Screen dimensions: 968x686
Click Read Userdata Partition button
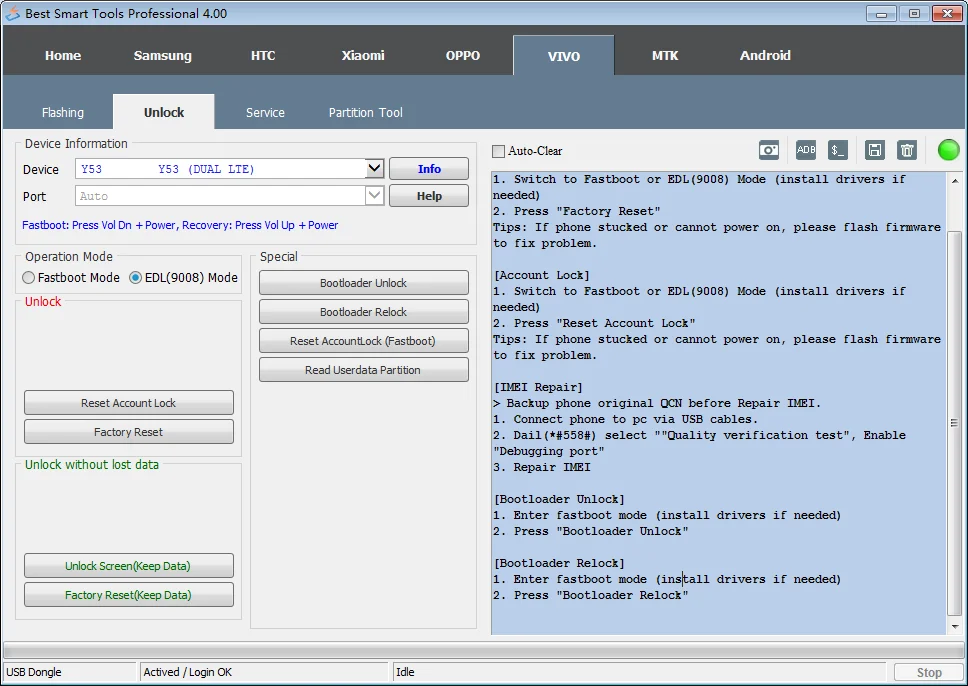coord(364,370)
